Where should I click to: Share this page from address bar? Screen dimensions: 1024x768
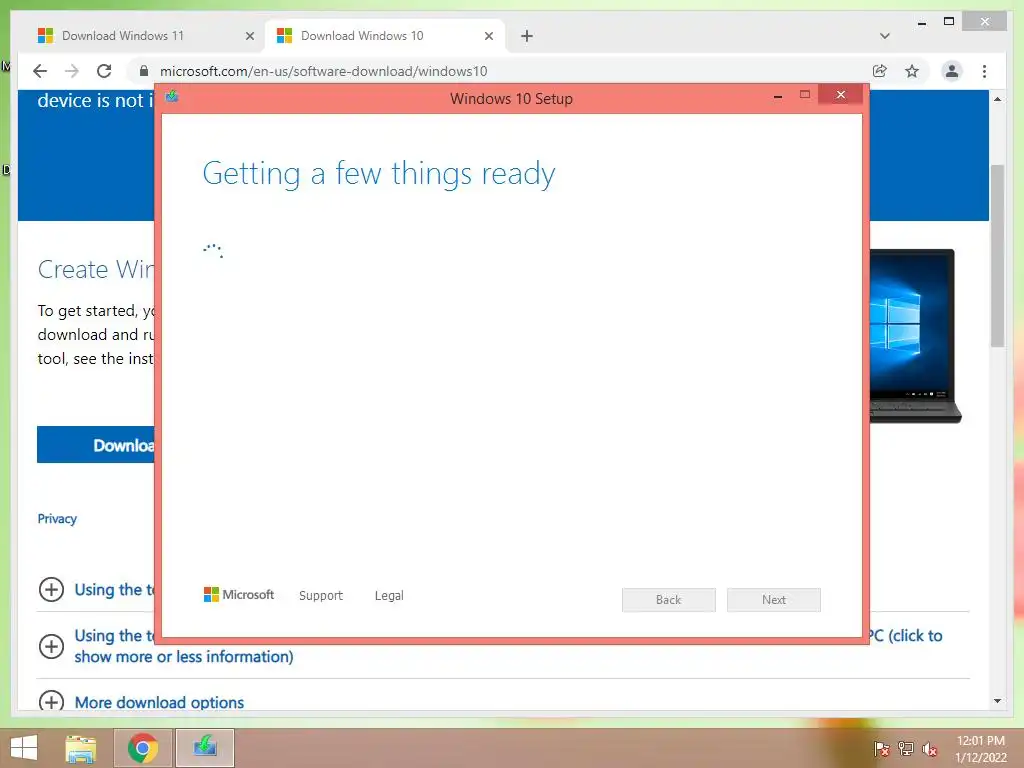[880, 71]
